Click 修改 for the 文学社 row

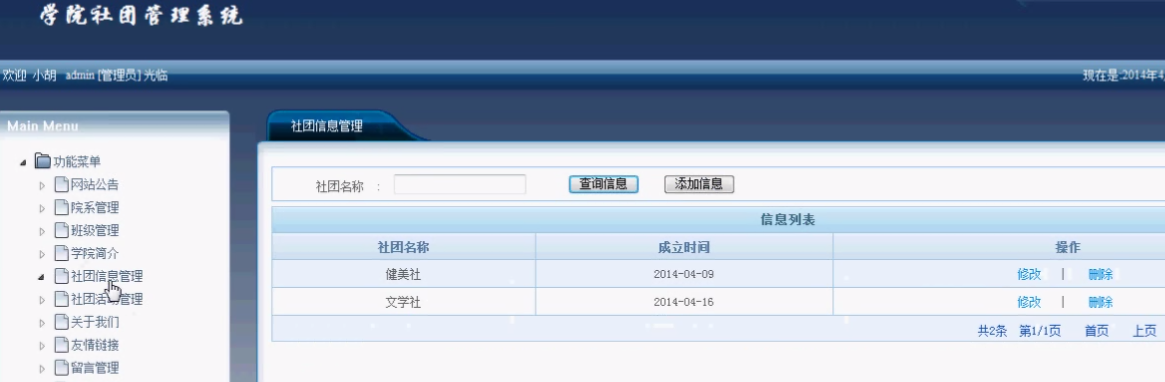(1029, 302)
